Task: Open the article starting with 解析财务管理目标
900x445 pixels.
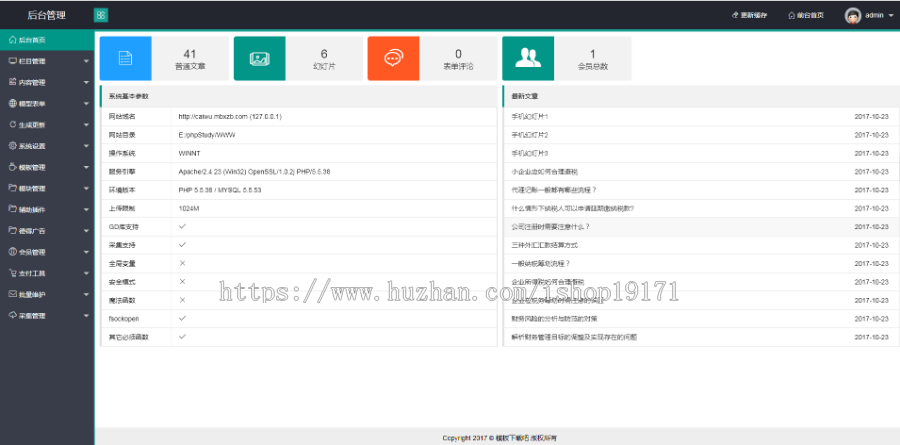Action: point(573,337)
